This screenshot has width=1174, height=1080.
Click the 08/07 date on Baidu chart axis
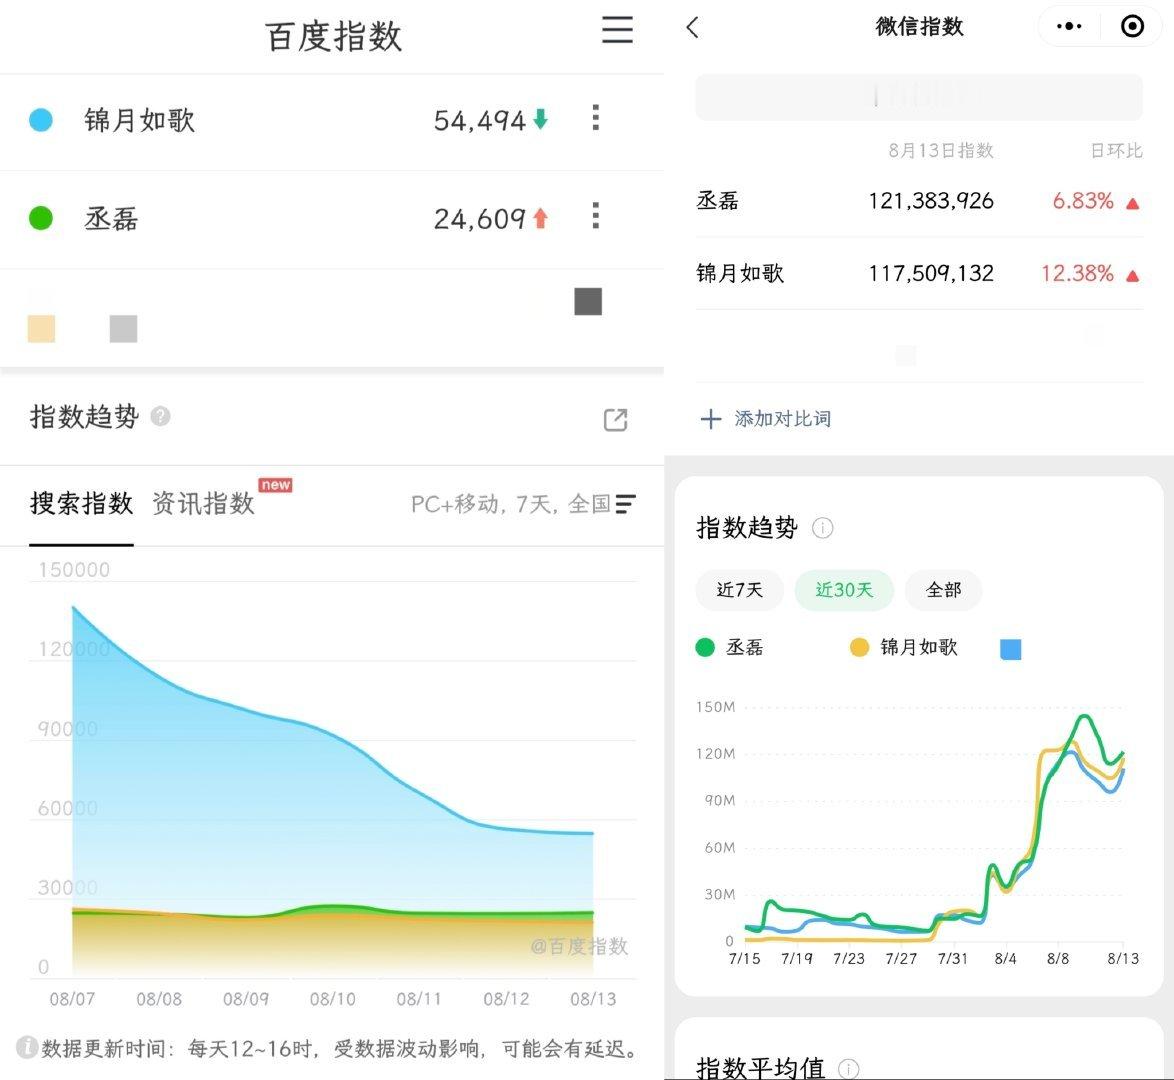[72, 999]
